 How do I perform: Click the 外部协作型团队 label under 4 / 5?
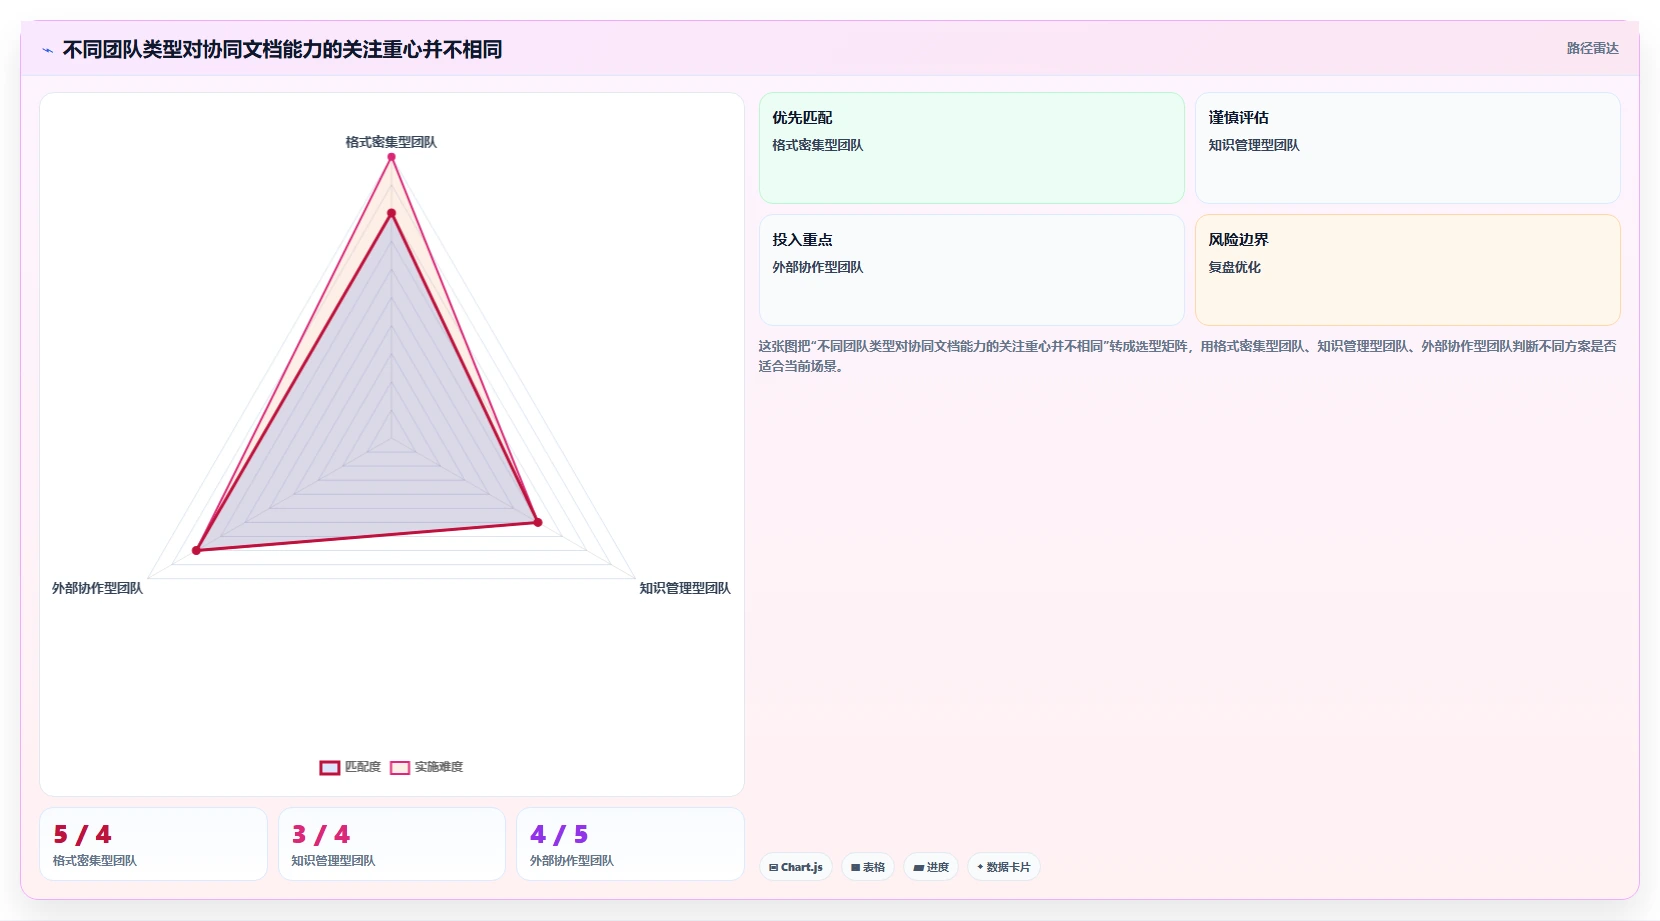572,860
